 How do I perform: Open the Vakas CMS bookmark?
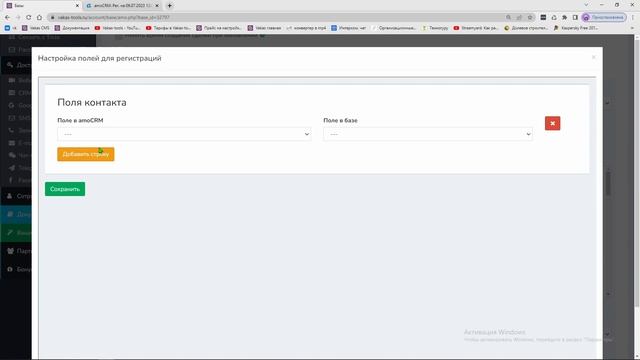point(36,28)
